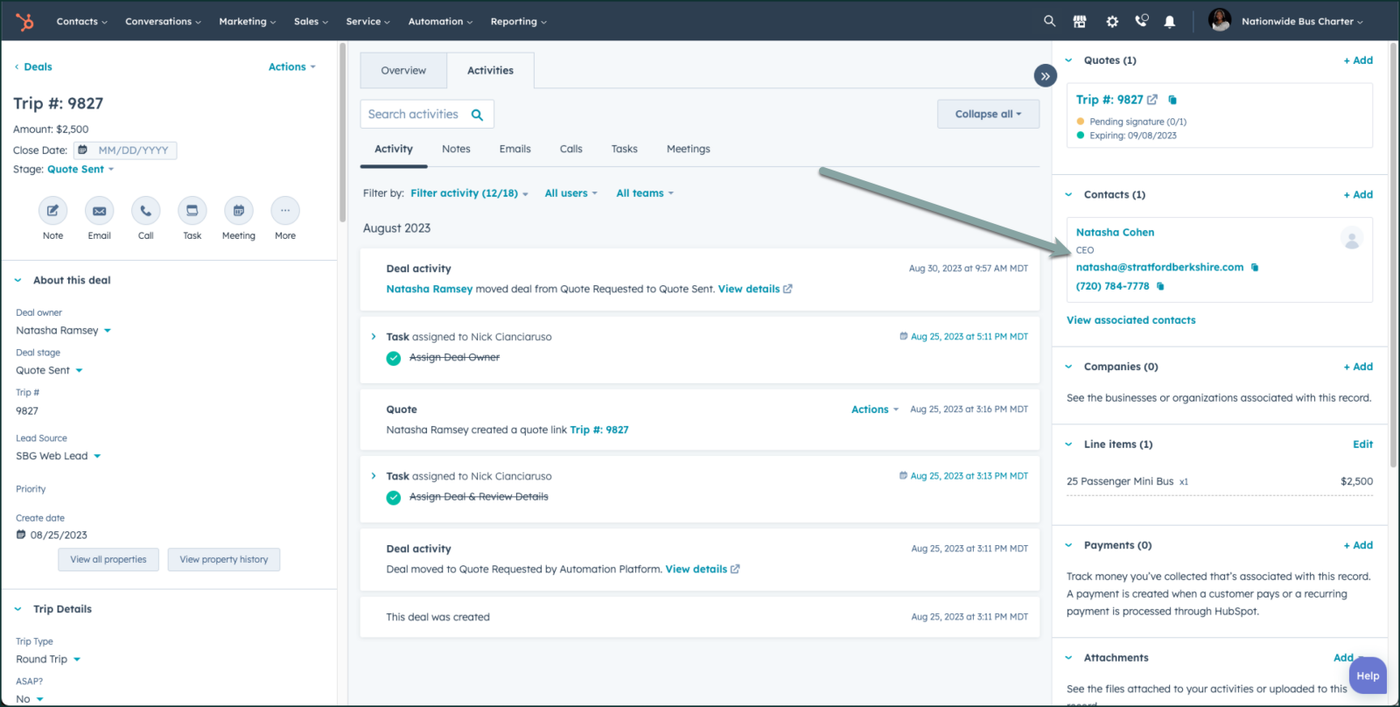
Task: Switch to the Meetings activity tab
Action: tap(688, 149)
